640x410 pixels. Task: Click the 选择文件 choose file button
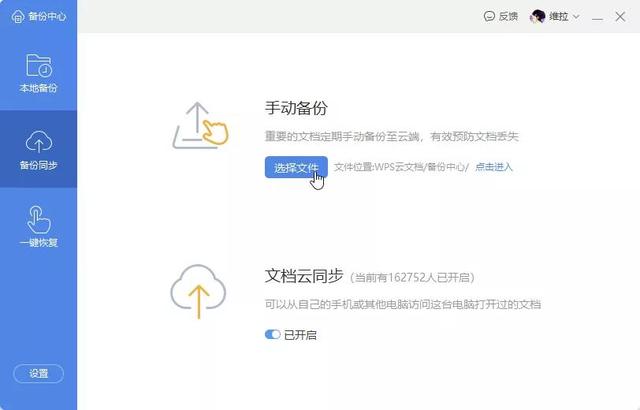click(x=296, y=167)
